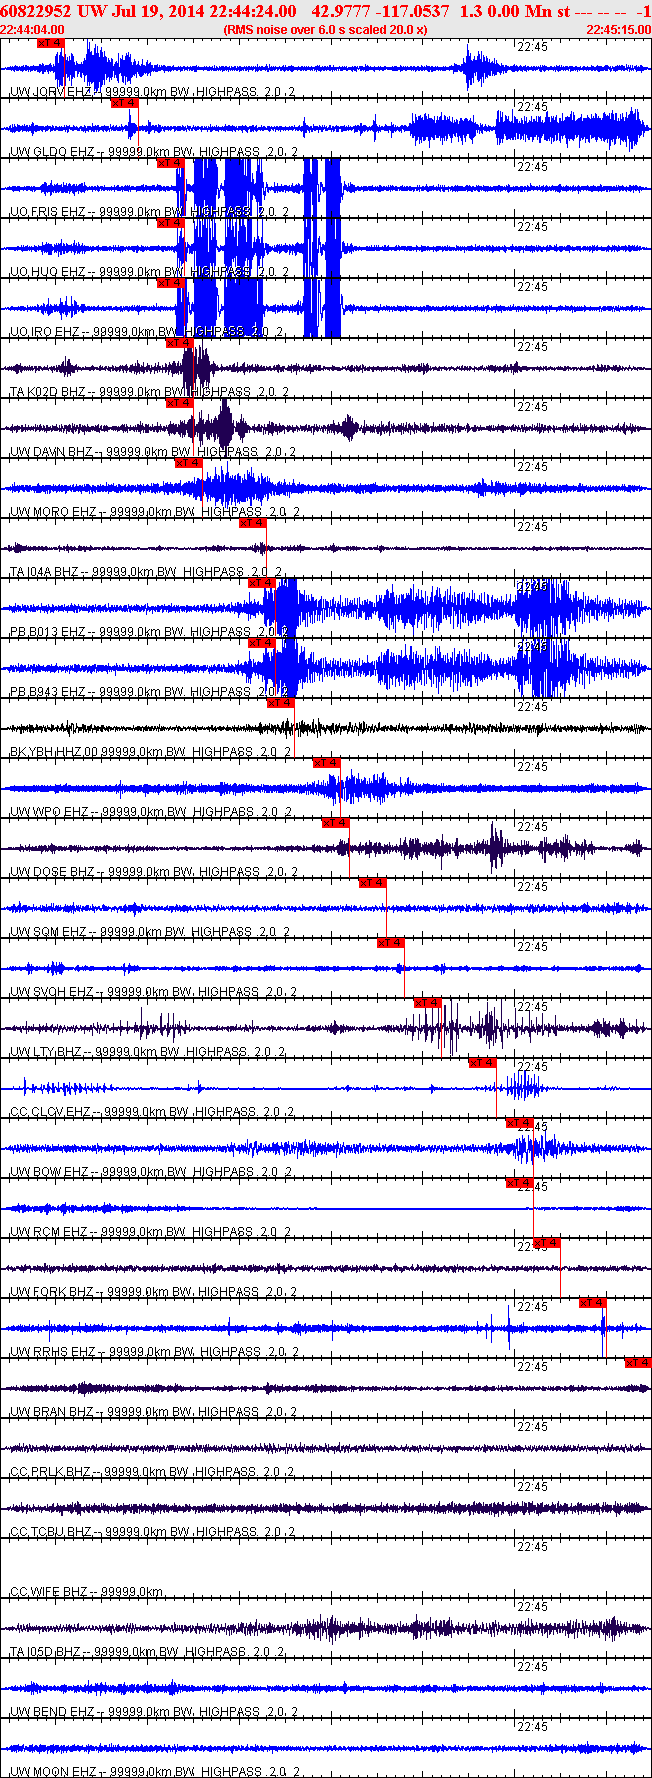The image size is (652, 1778).
Task: Select the UO FRIS EHZ pick flag
Action: coord(170,163)
